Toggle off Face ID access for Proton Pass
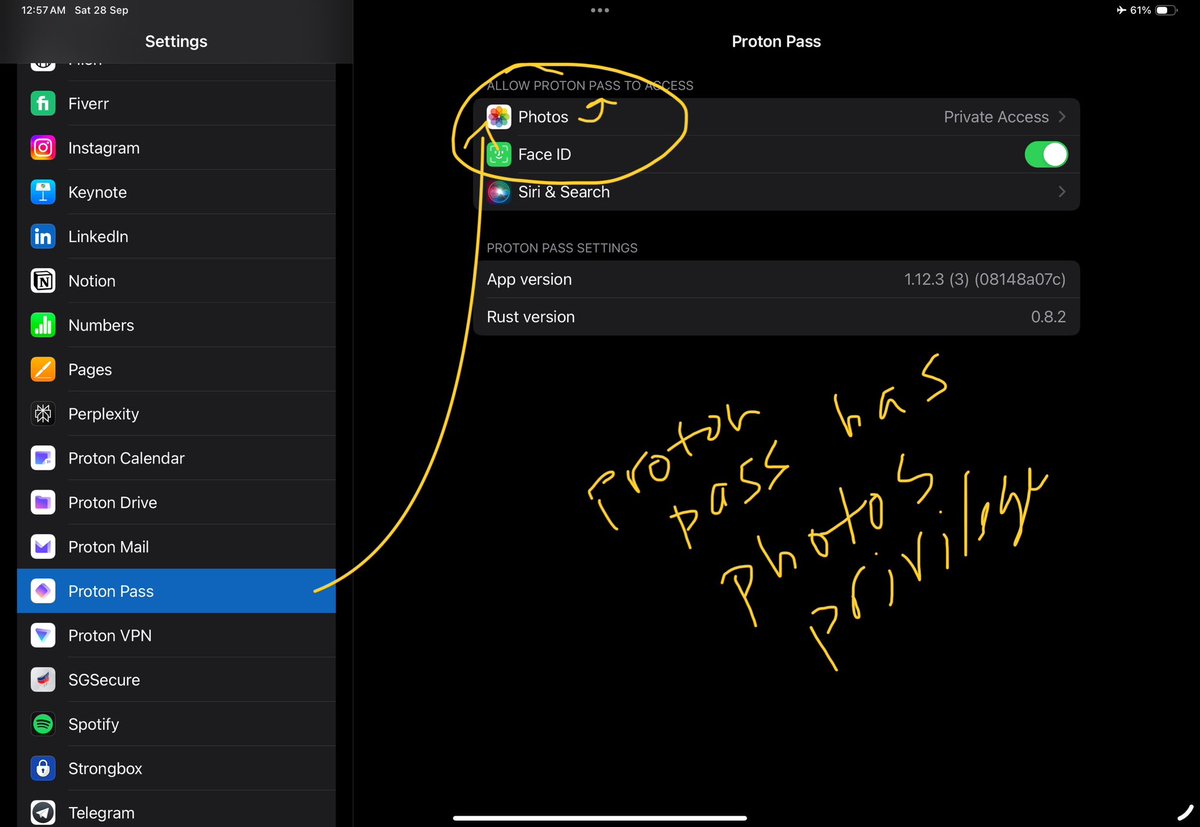 coord(1046,154)
